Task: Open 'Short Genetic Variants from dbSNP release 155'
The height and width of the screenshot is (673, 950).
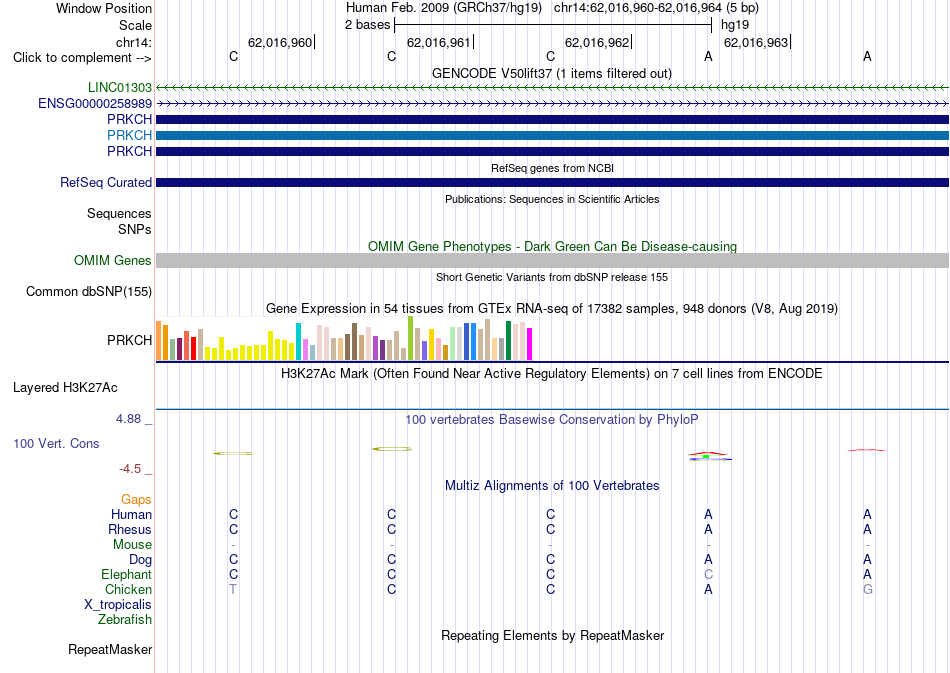Action: [x=552, y=277]
